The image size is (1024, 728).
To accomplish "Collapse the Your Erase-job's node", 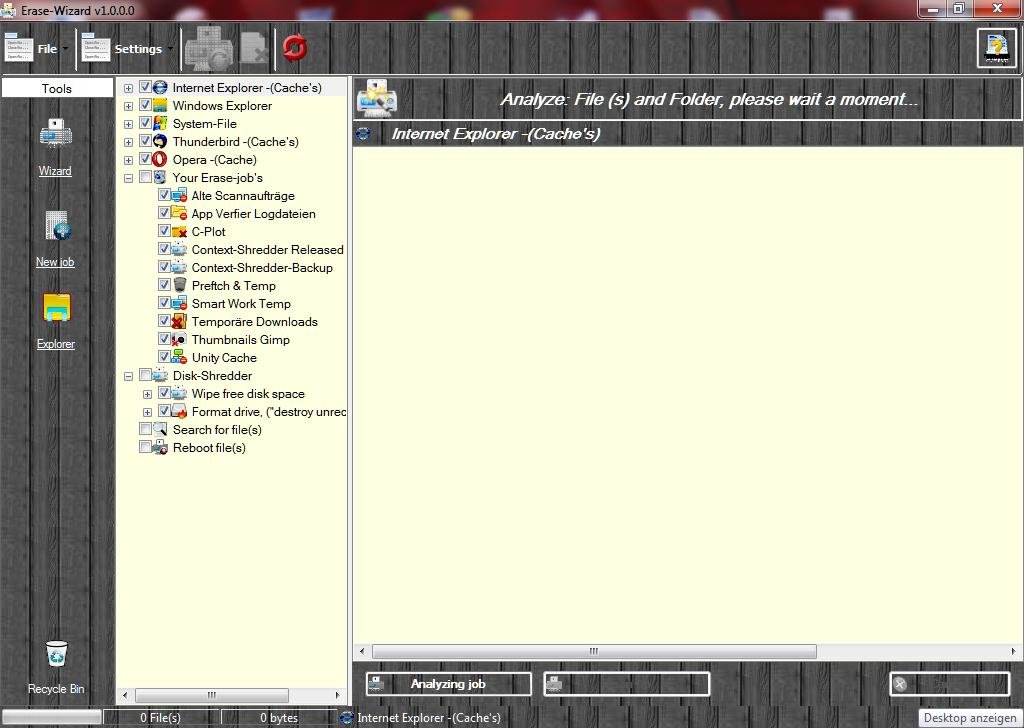I will (x=129, y=178).
